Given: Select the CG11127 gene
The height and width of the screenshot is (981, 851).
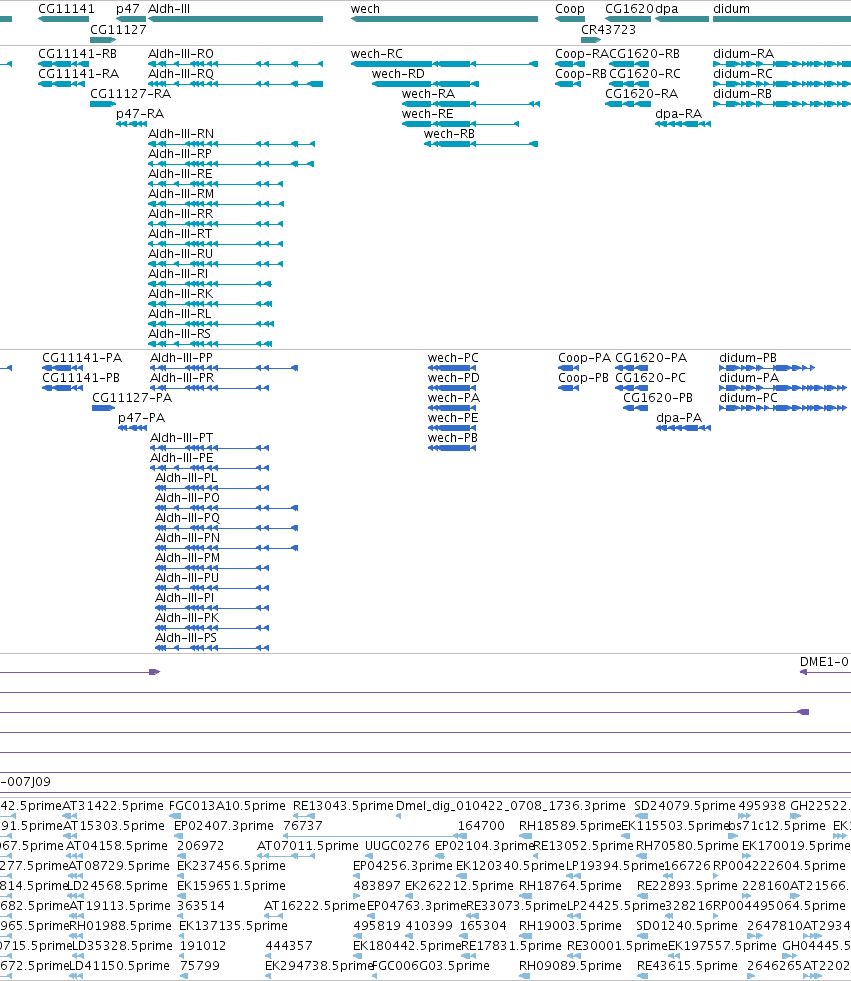Looking at the screenshot, I should pyautogui.click(x=103, y=39).
